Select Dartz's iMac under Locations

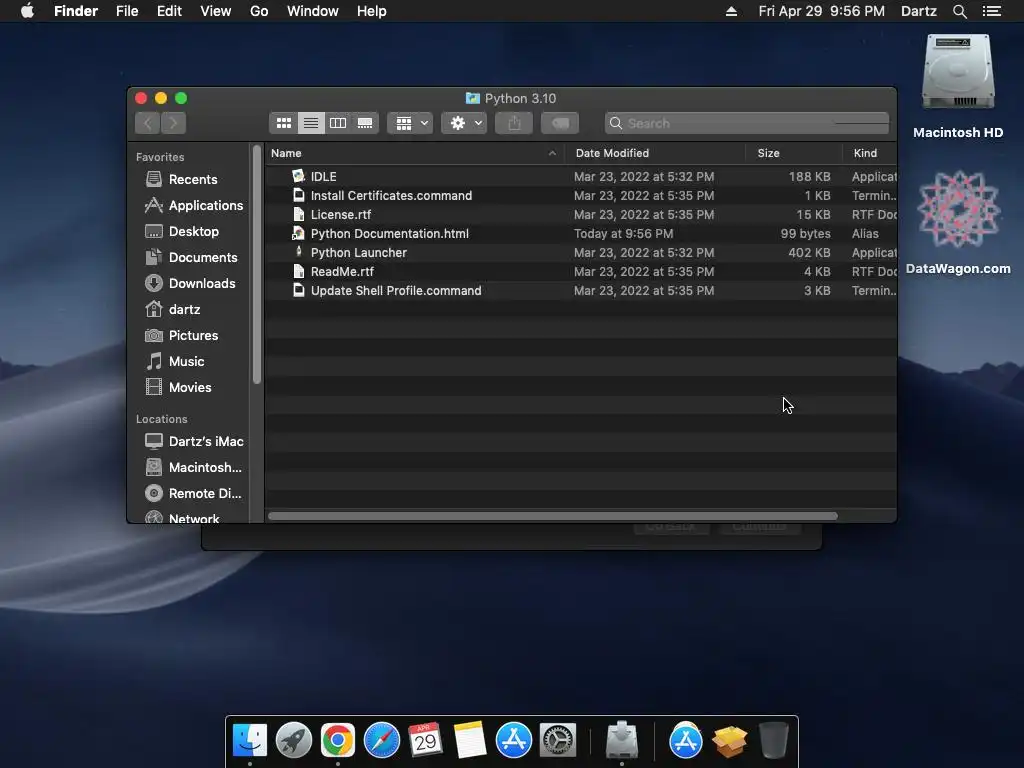coord(193,441)
